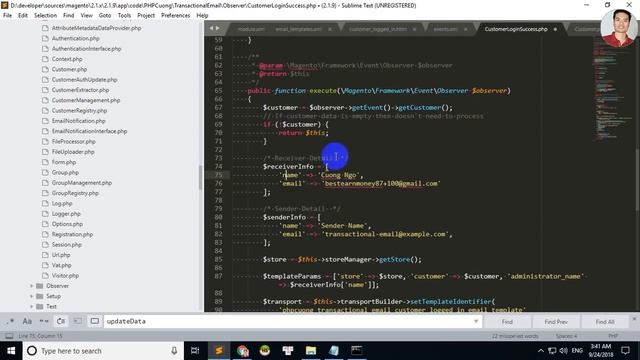This screenshot has height=360, width=640.
Task: Click the Form.php file icon
Action: point(45,162)
